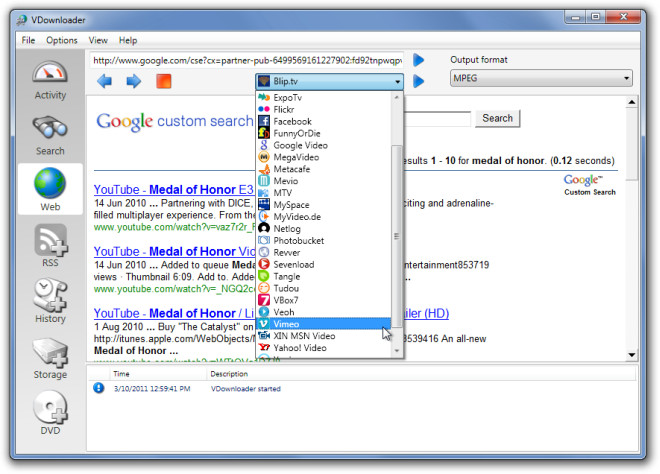Open the DVD burning panel
Image resolution: width=660 pixels, height=474 pixels.
click(50, 413)
